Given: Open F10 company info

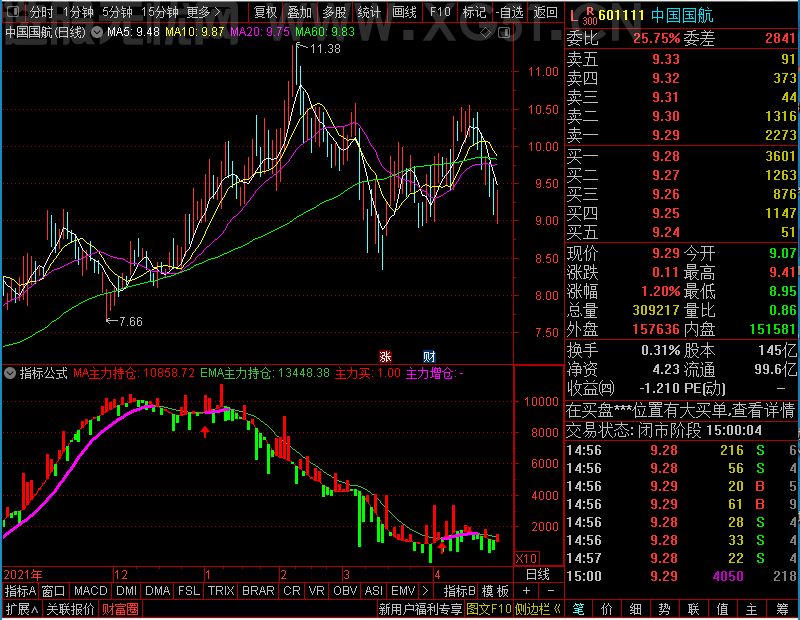Looking at the screenshot, I should point(440,12).
